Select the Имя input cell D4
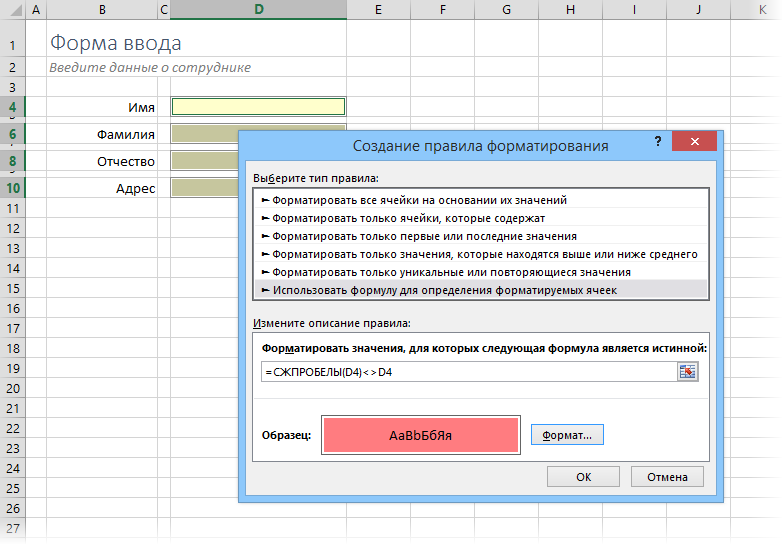The image size is (783, 545). tap(258, 107)
